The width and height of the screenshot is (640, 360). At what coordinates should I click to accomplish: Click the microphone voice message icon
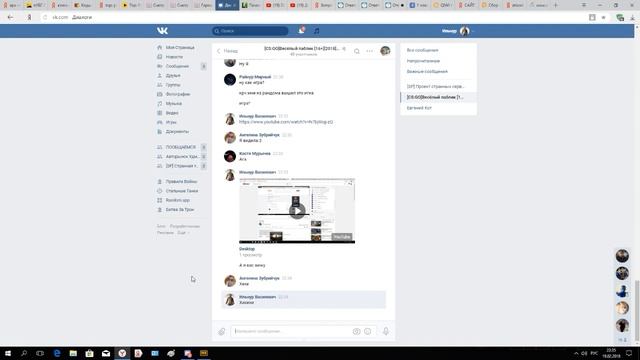coord(386,331)
